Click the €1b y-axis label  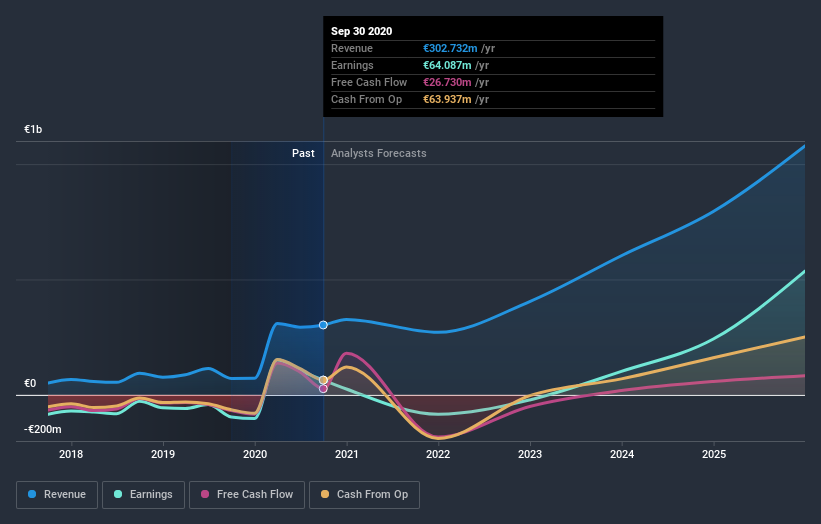point(33,129)
